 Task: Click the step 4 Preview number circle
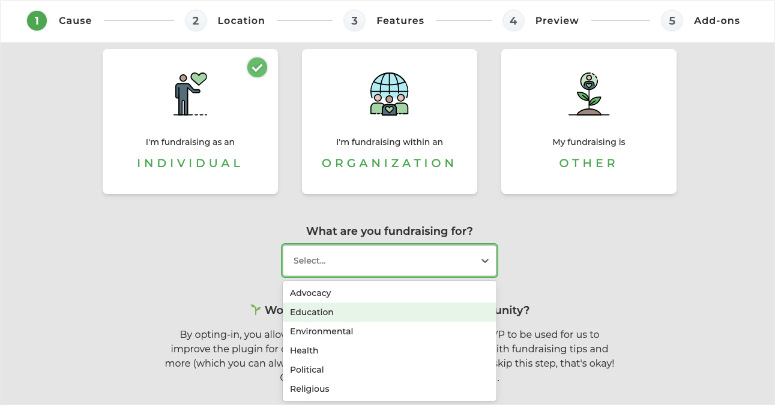(513, 21)
